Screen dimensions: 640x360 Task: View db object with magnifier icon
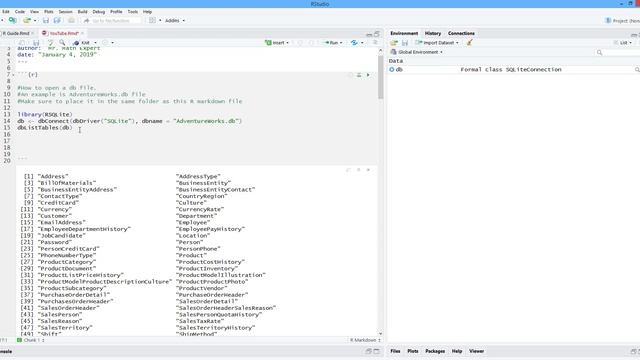pyautogui.click(x=637, y=70)
